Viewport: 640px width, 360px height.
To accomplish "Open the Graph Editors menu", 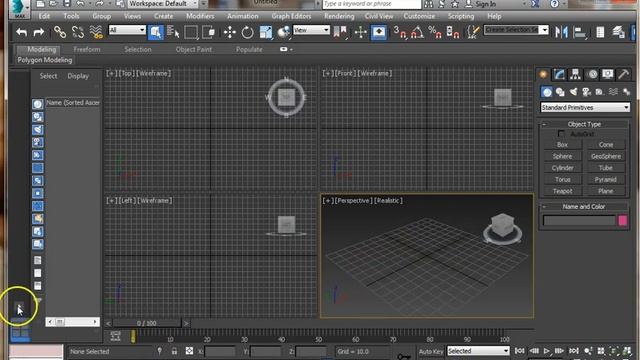I will (291, 16).
